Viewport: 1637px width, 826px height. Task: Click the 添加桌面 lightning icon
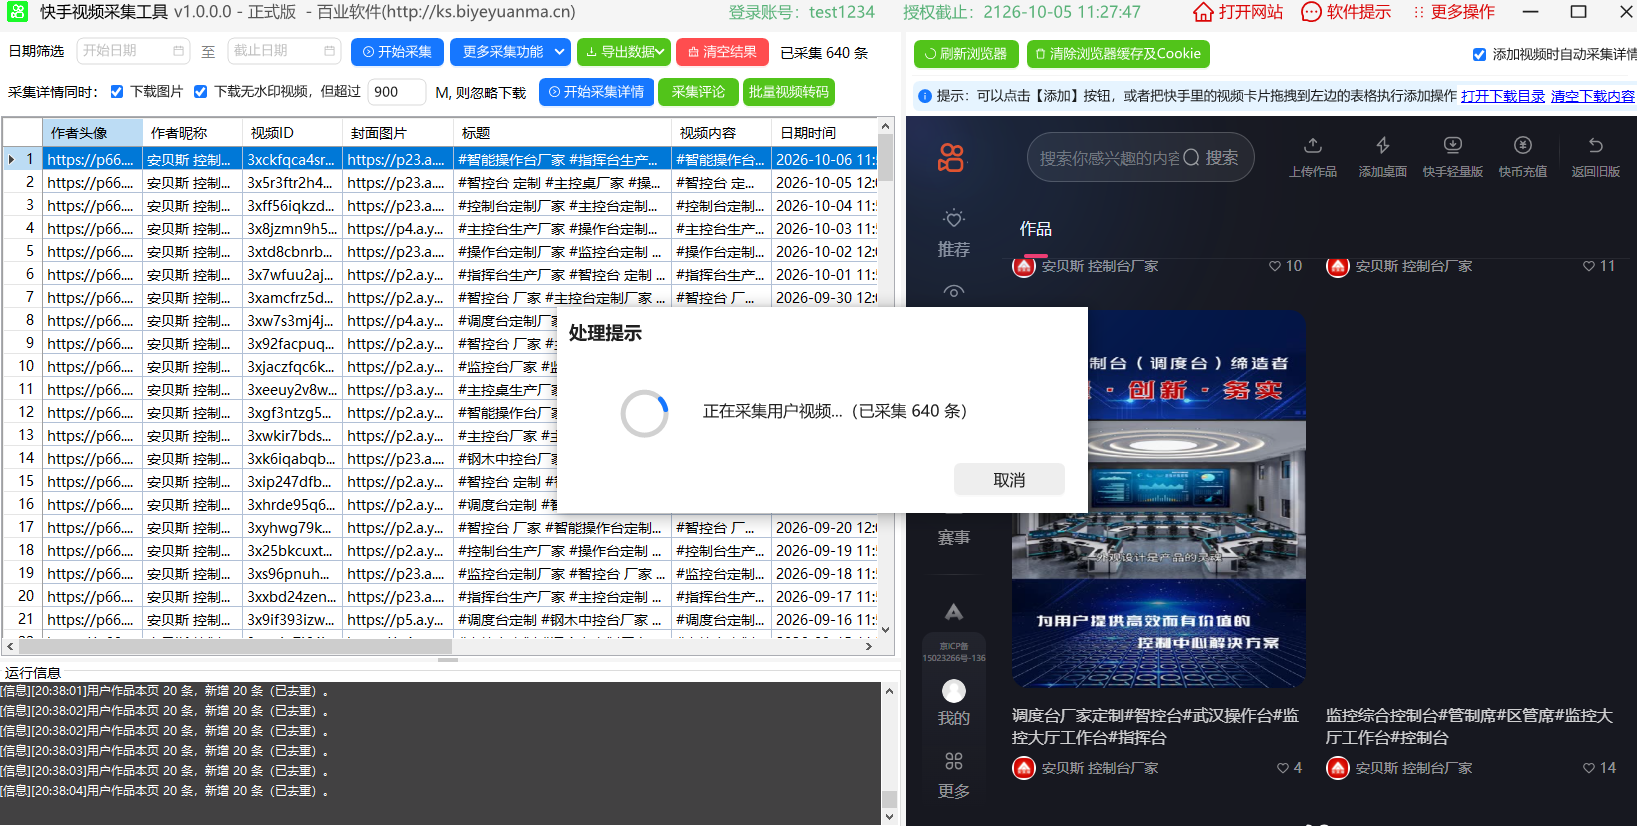pyautogui.click(x=1383, y=145)
